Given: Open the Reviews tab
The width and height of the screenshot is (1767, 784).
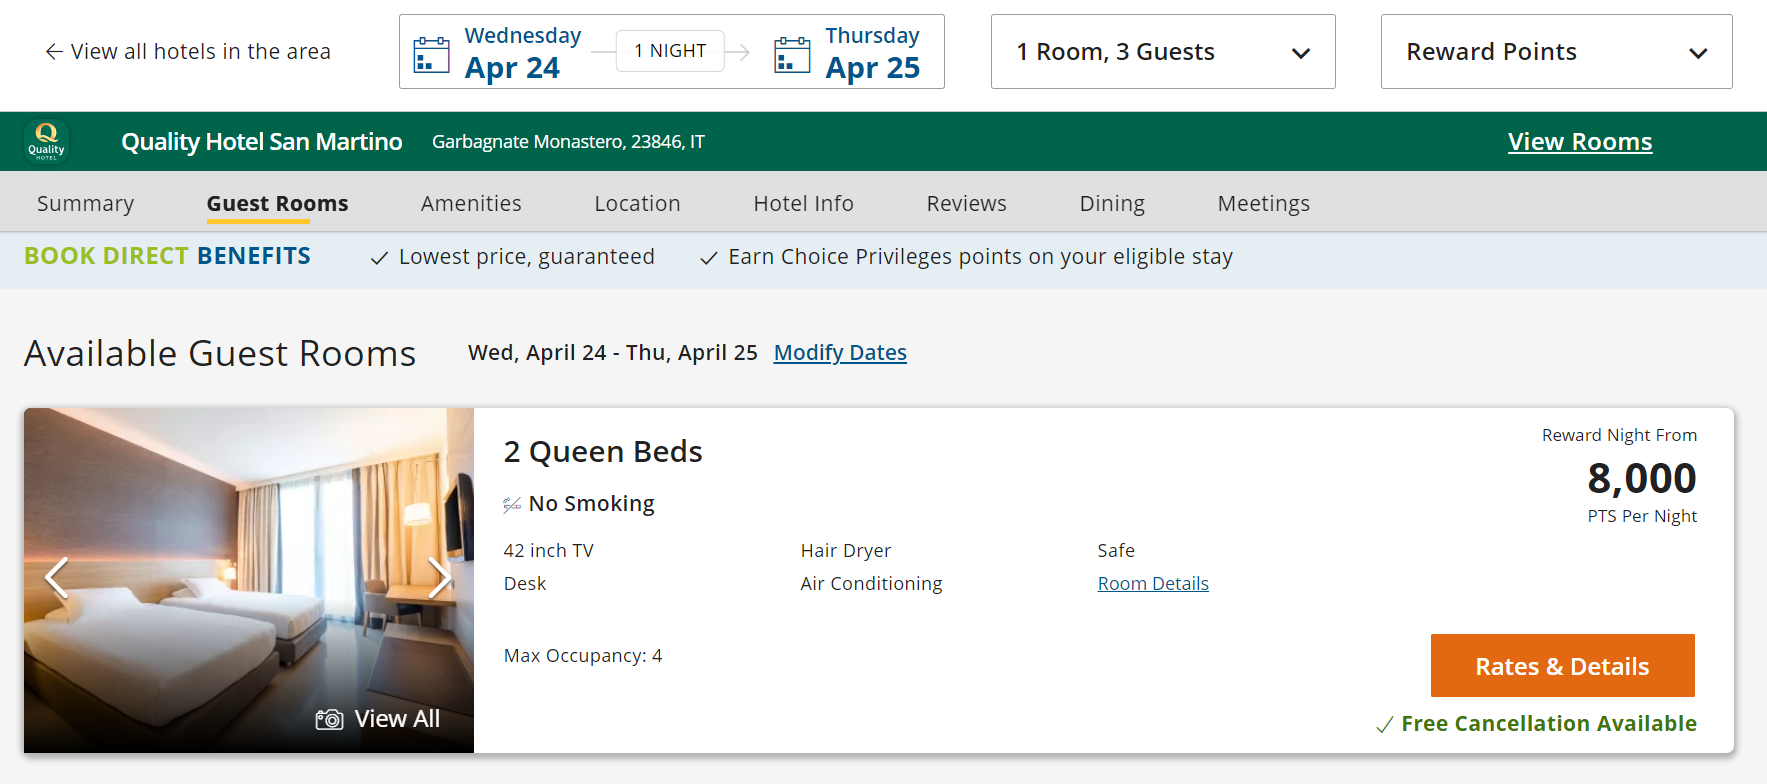Looking at the screenshot, I should pyautogui.click(x=966, y=204).
